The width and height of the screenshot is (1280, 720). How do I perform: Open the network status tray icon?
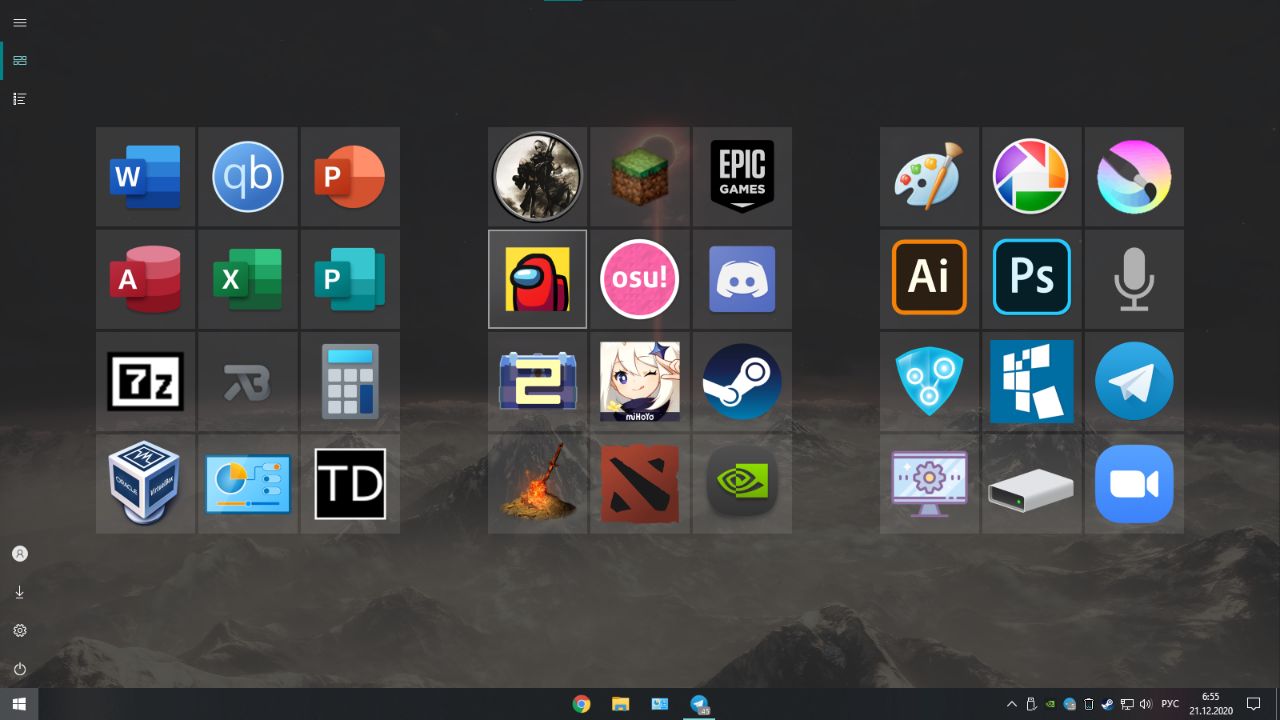[x=1126, y=704]
